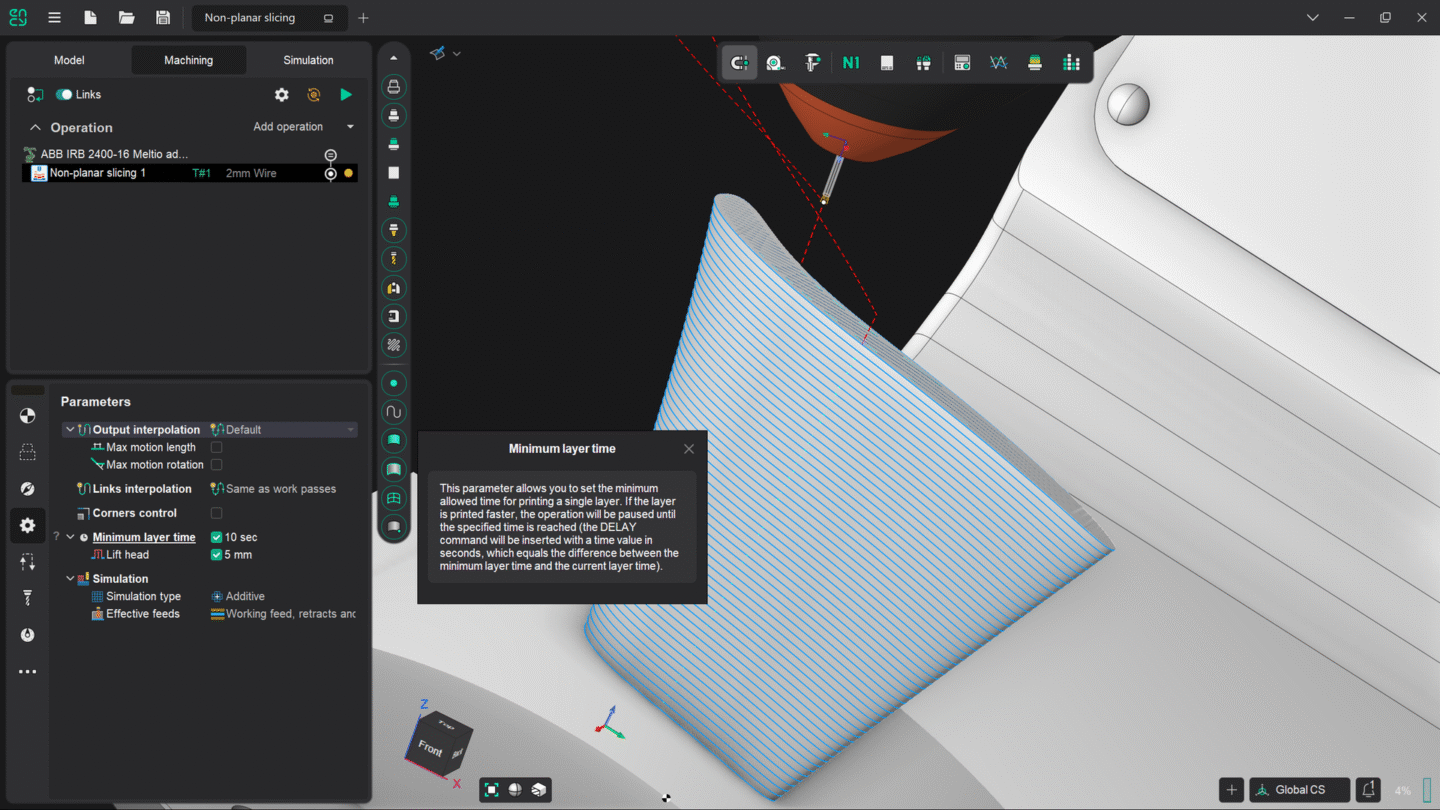The height and width of the screenshot is (810, 1440).
Task: Run the operation with green play button
Action: click(346, 94)
